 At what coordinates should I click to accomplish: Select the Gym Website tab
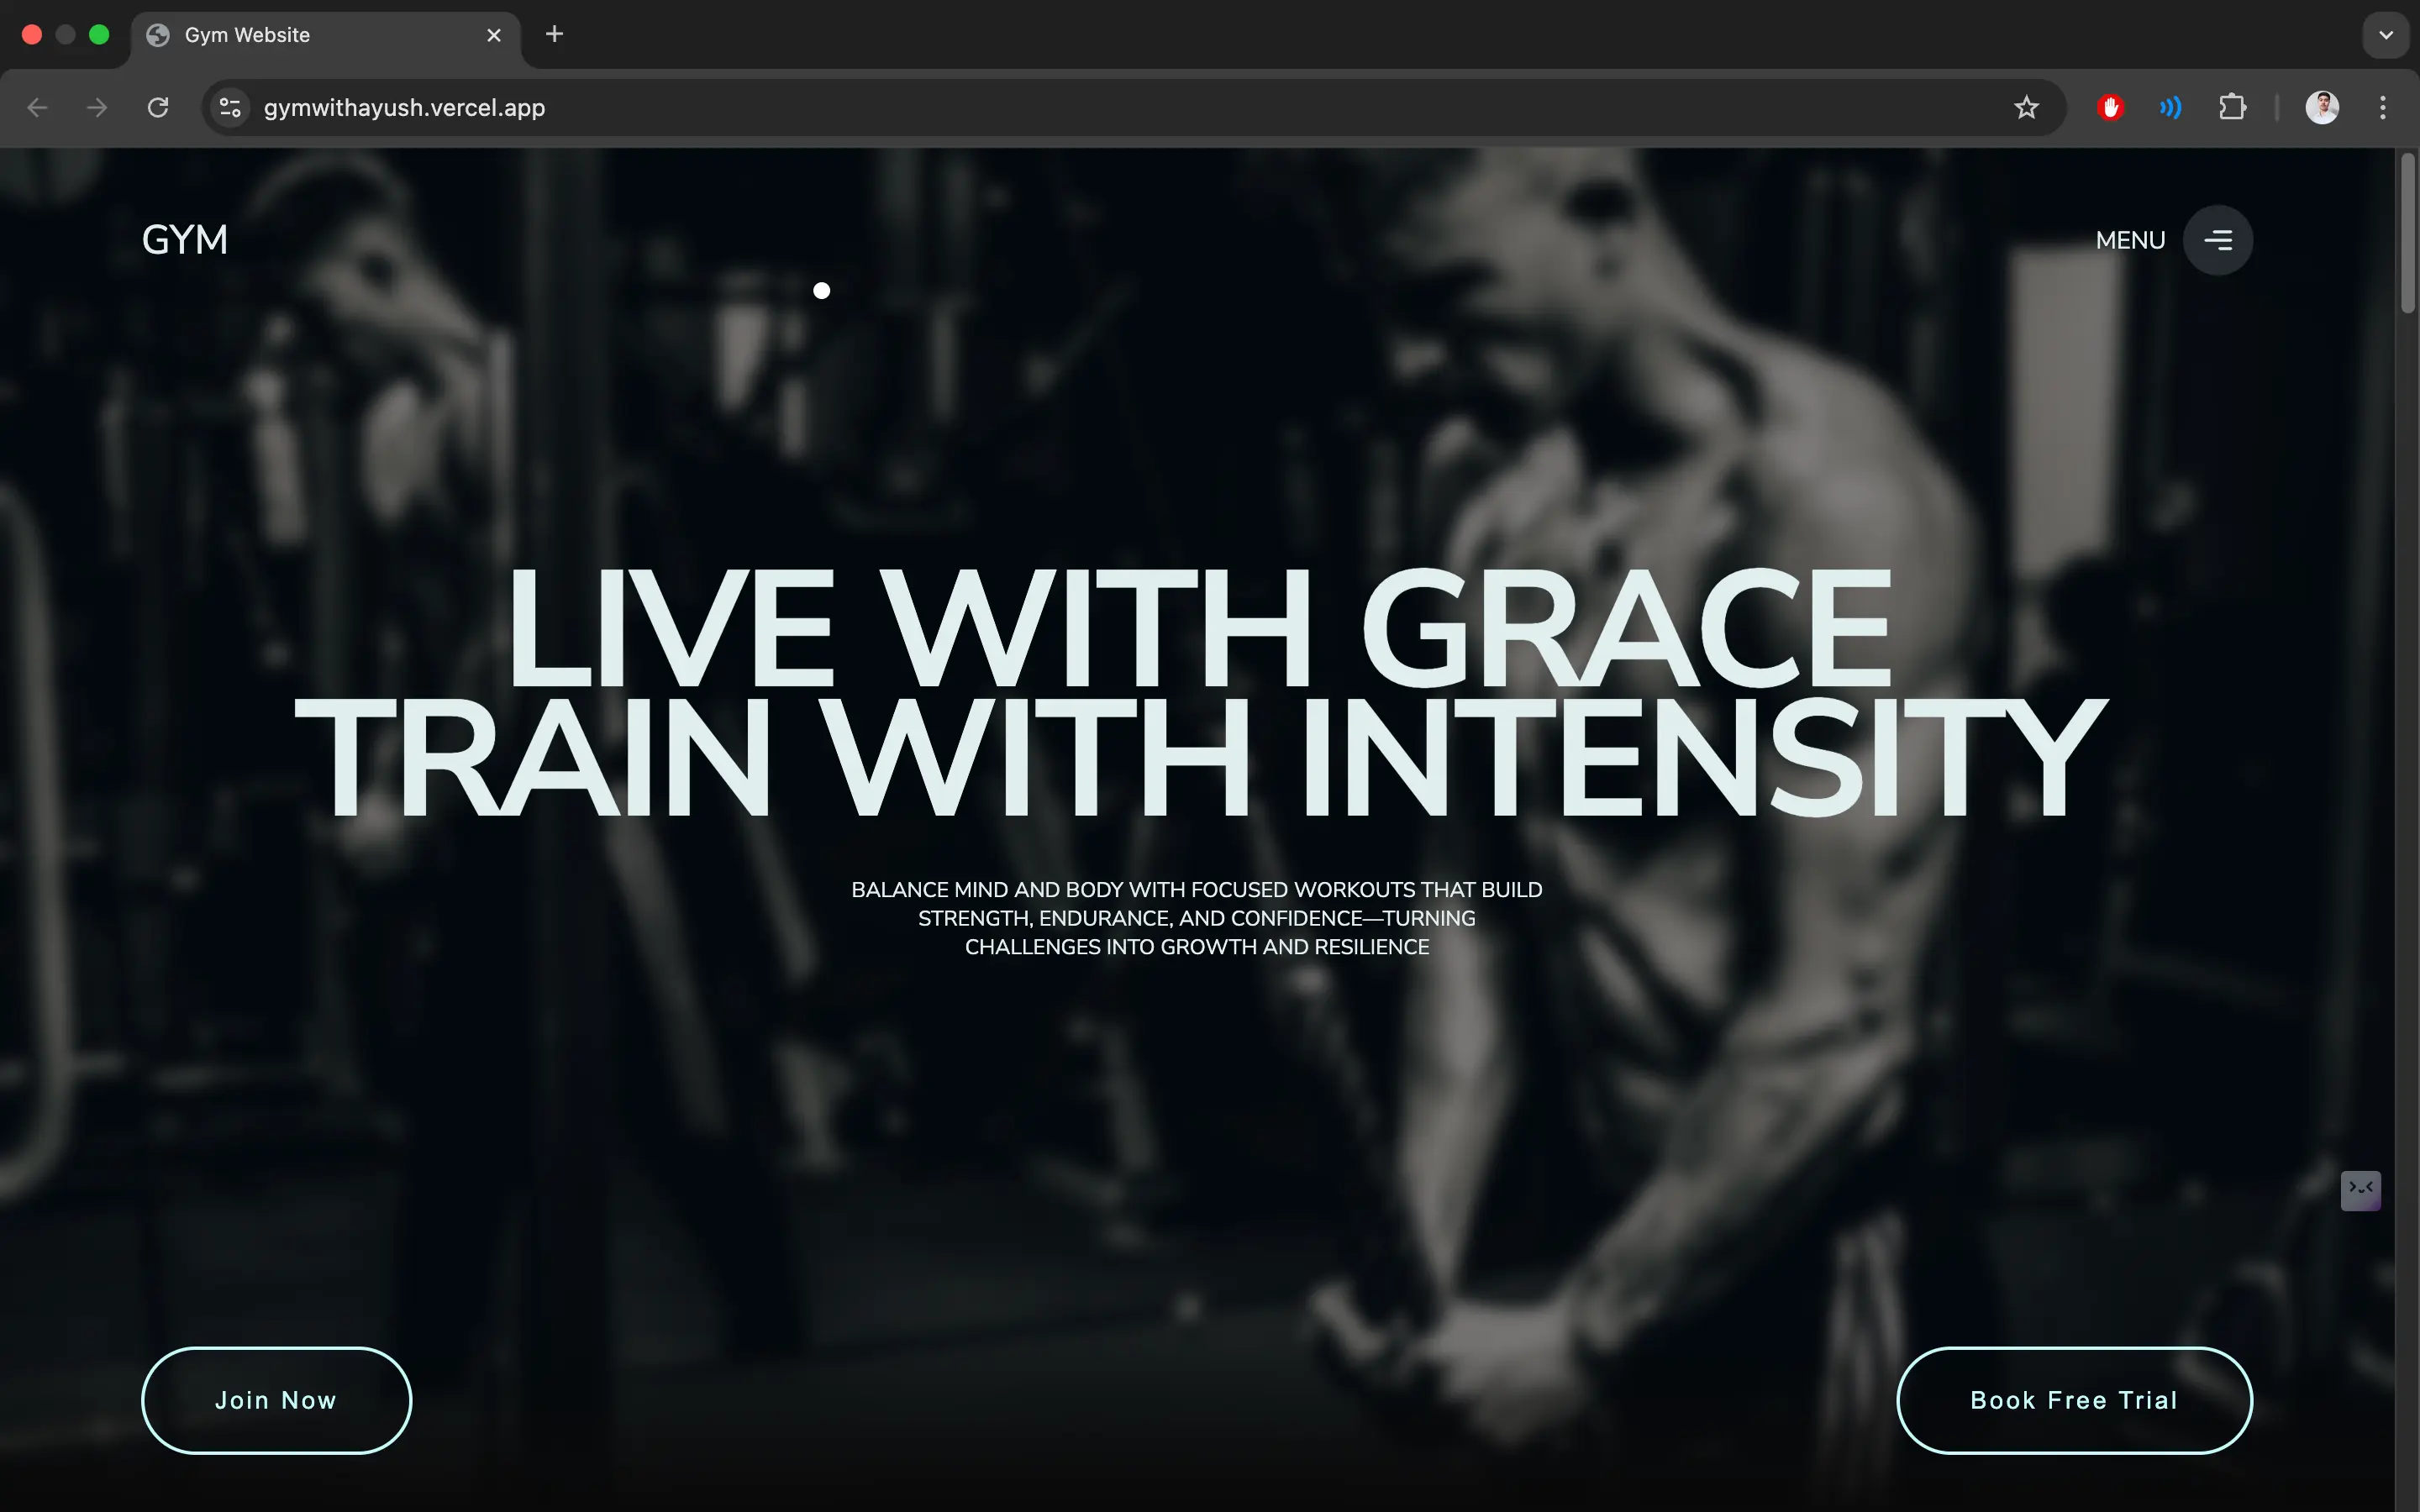[300, 35]
